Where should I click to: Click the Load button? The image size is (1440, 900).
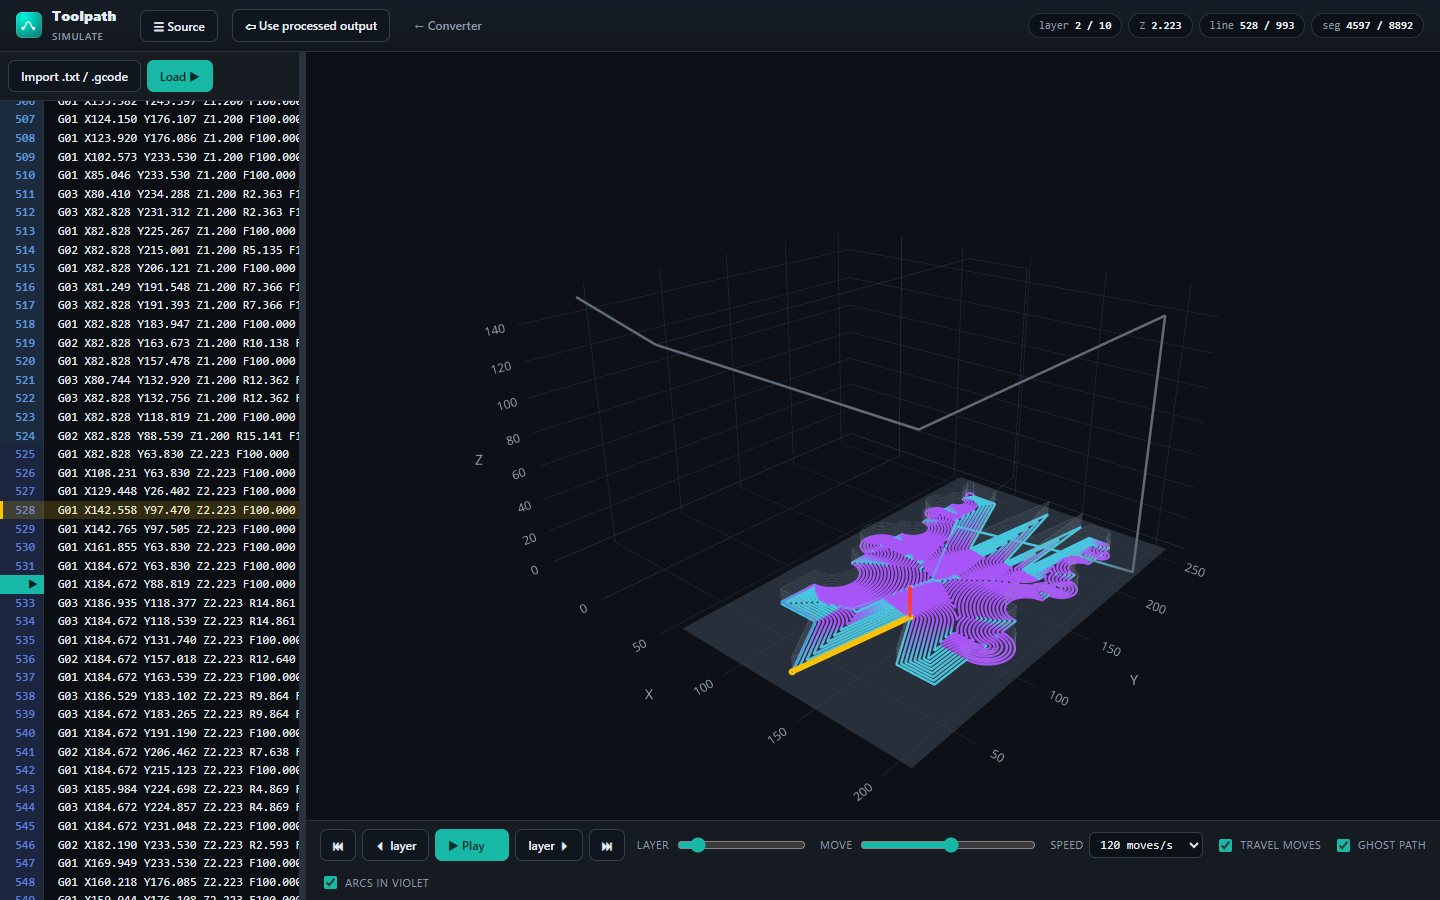(180, 76)
